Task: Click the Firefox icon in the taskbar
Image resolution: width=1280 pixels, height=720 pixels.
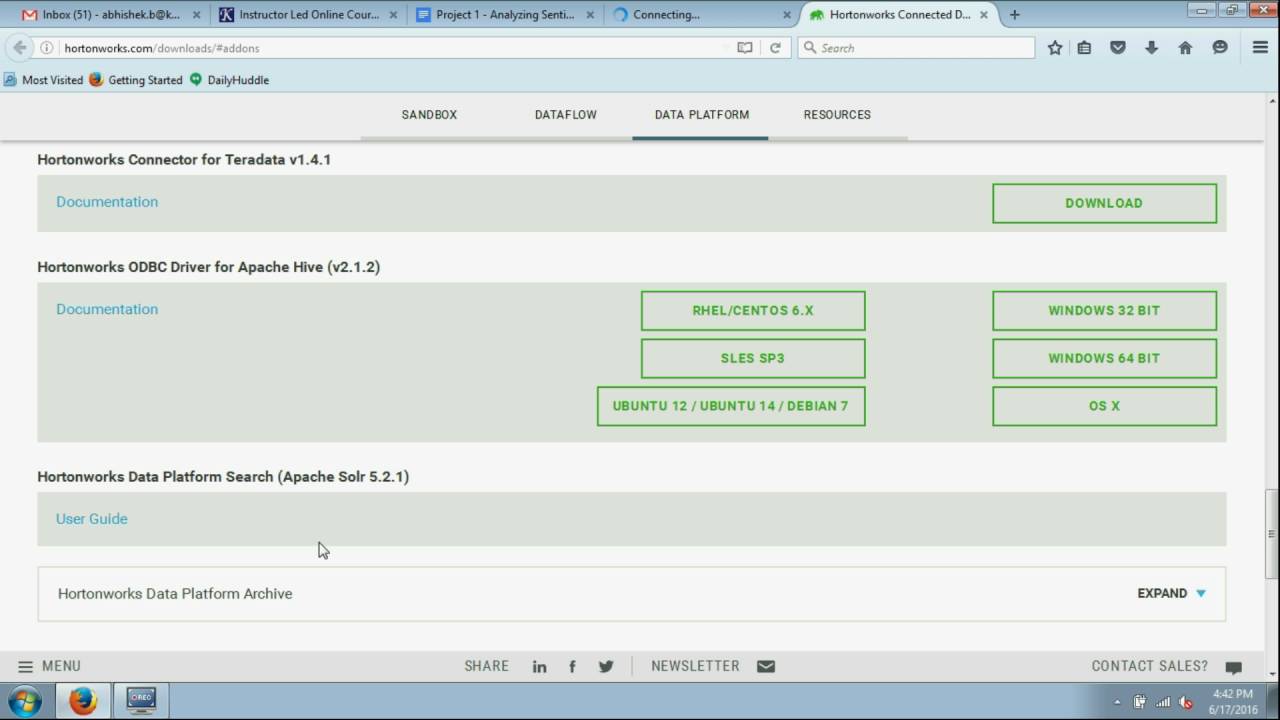Action: [83, 701]
